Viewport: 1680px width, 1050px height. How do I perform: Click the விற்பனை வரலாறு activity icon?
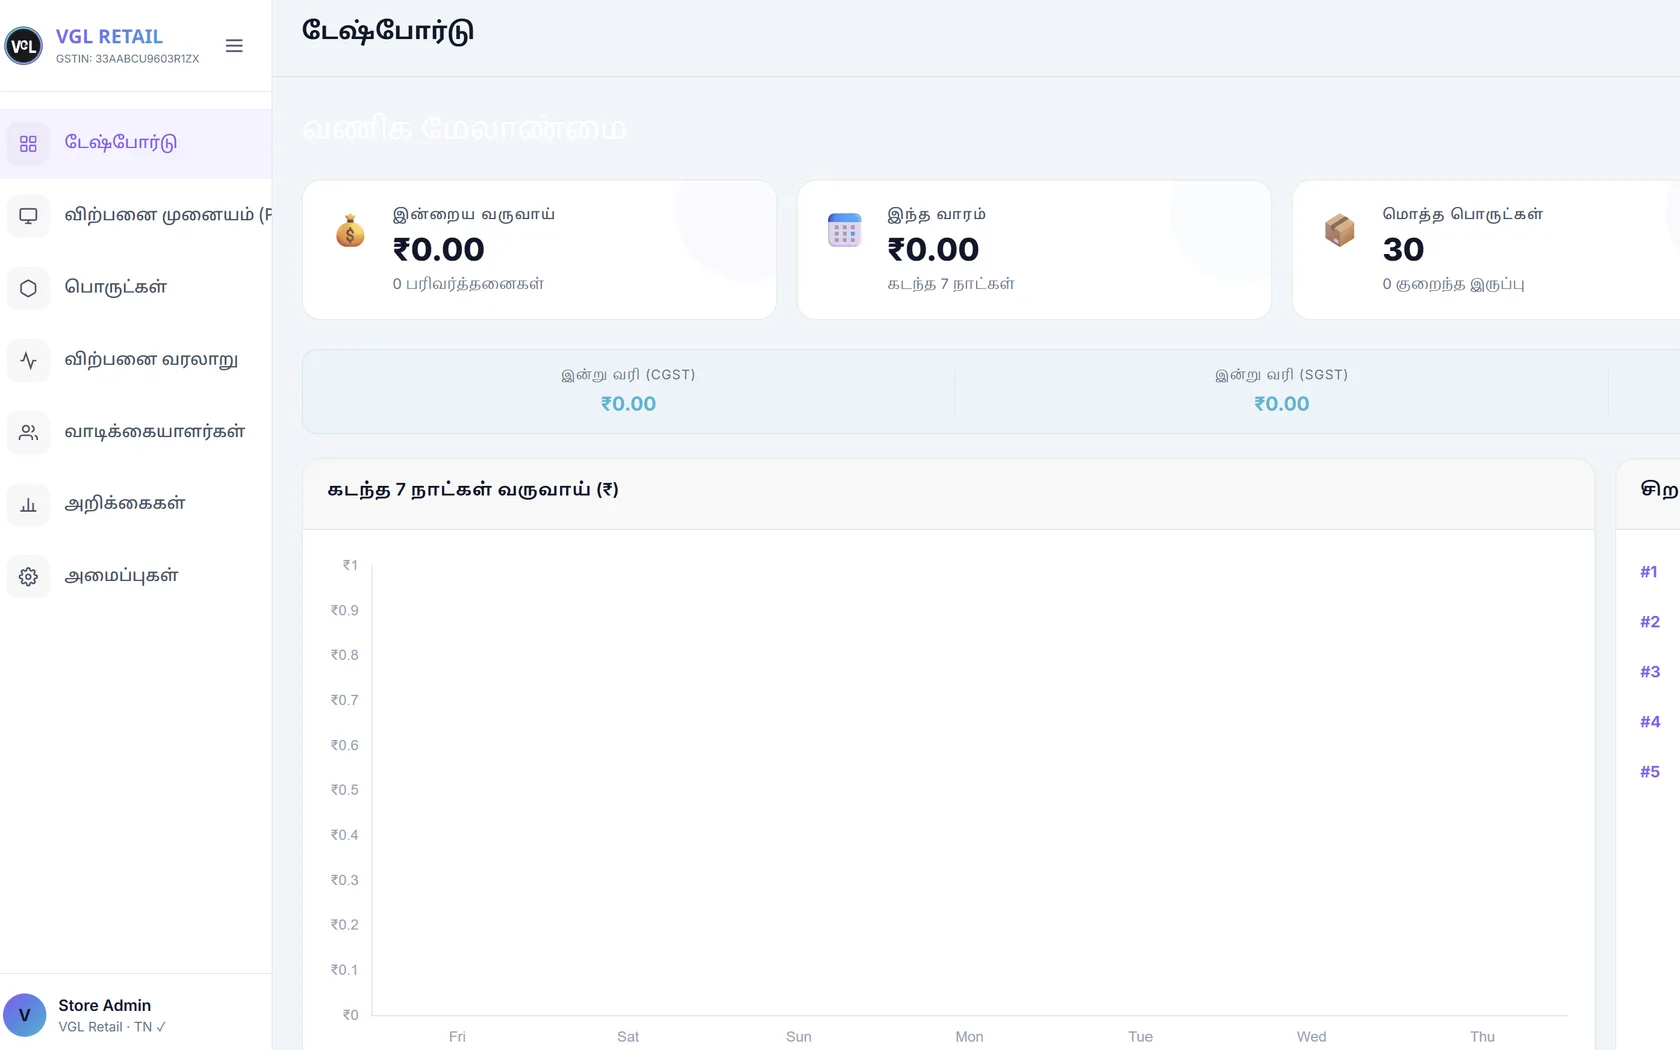click(x=28, y=360)
